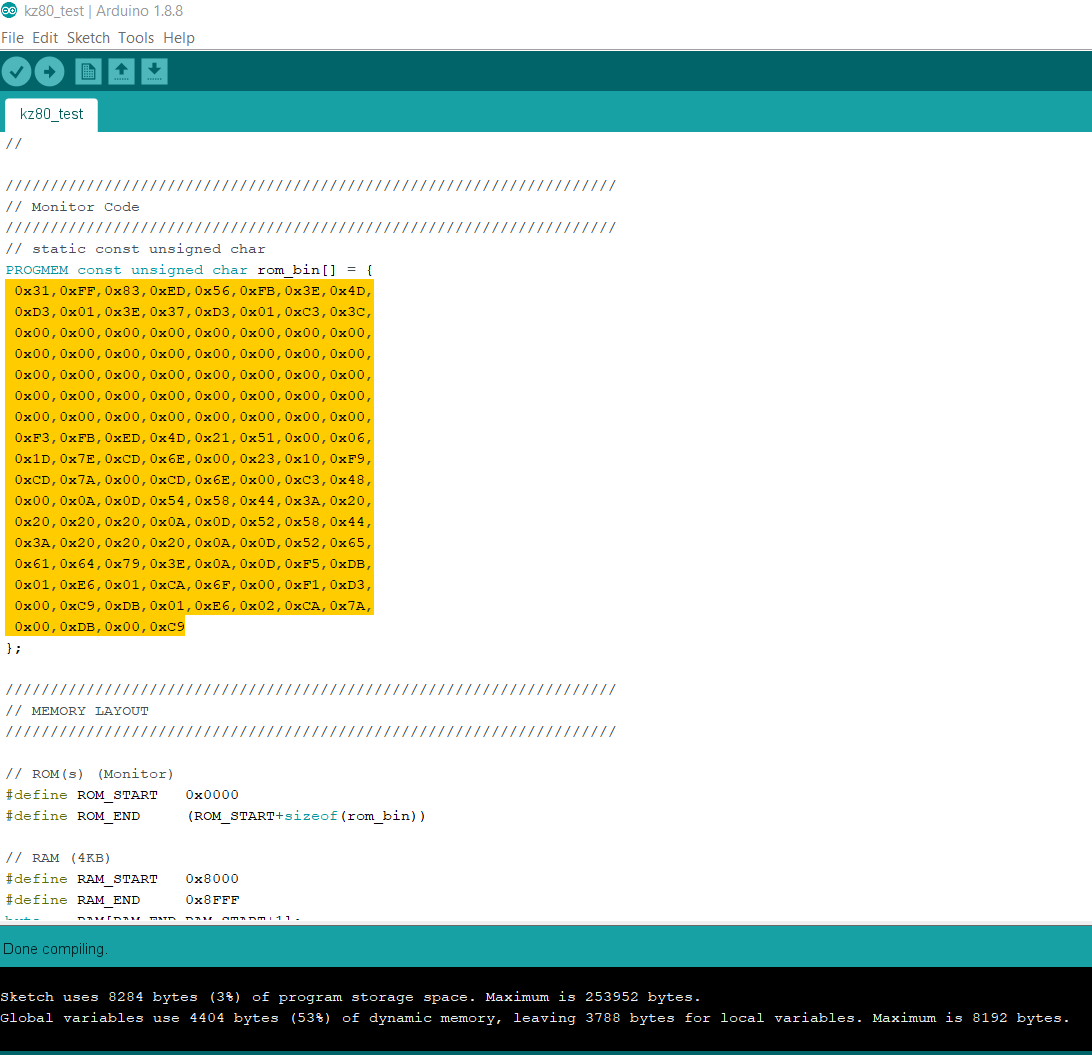Click the '// ROM(s) (Monitor)' comment

point(89,774)
